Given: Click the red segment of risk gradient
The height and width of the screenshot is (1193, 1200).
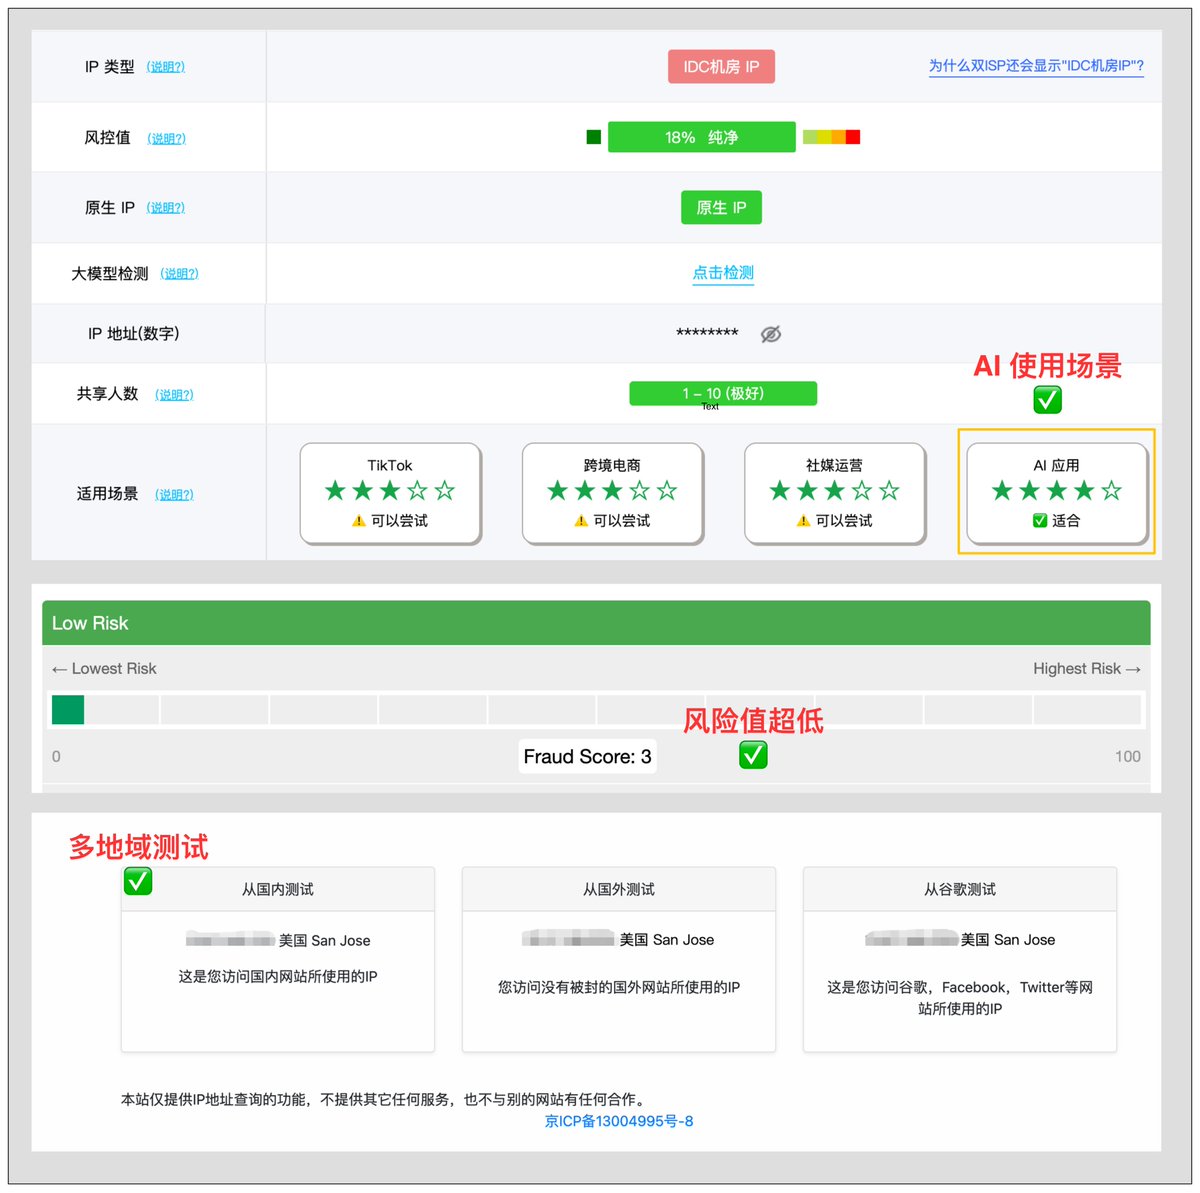Looking at the screenshot, I should [853, 137].
